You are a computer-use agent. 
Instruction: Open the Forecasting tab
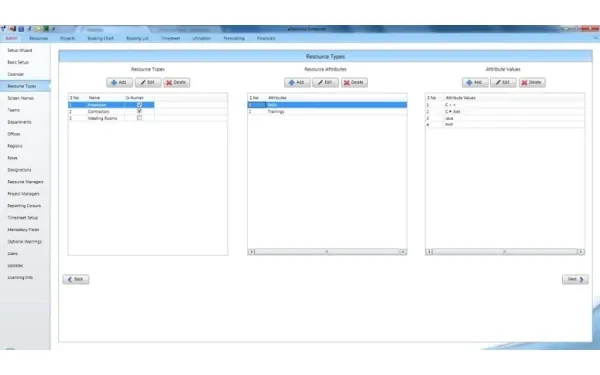(234, 38)
